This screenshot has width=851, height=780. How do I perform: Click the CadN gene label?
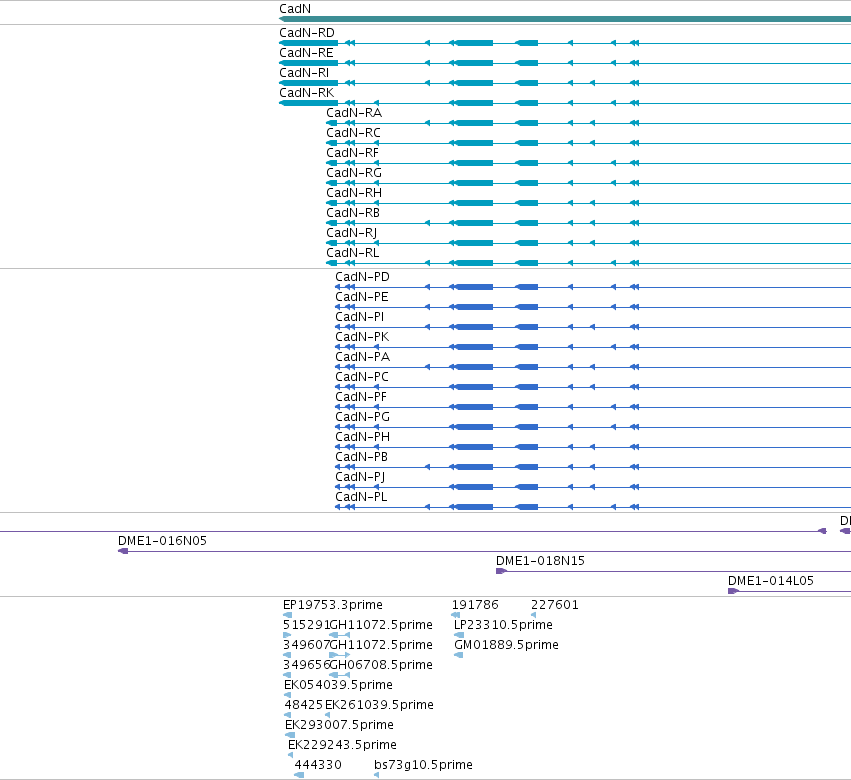coord(295,9)
